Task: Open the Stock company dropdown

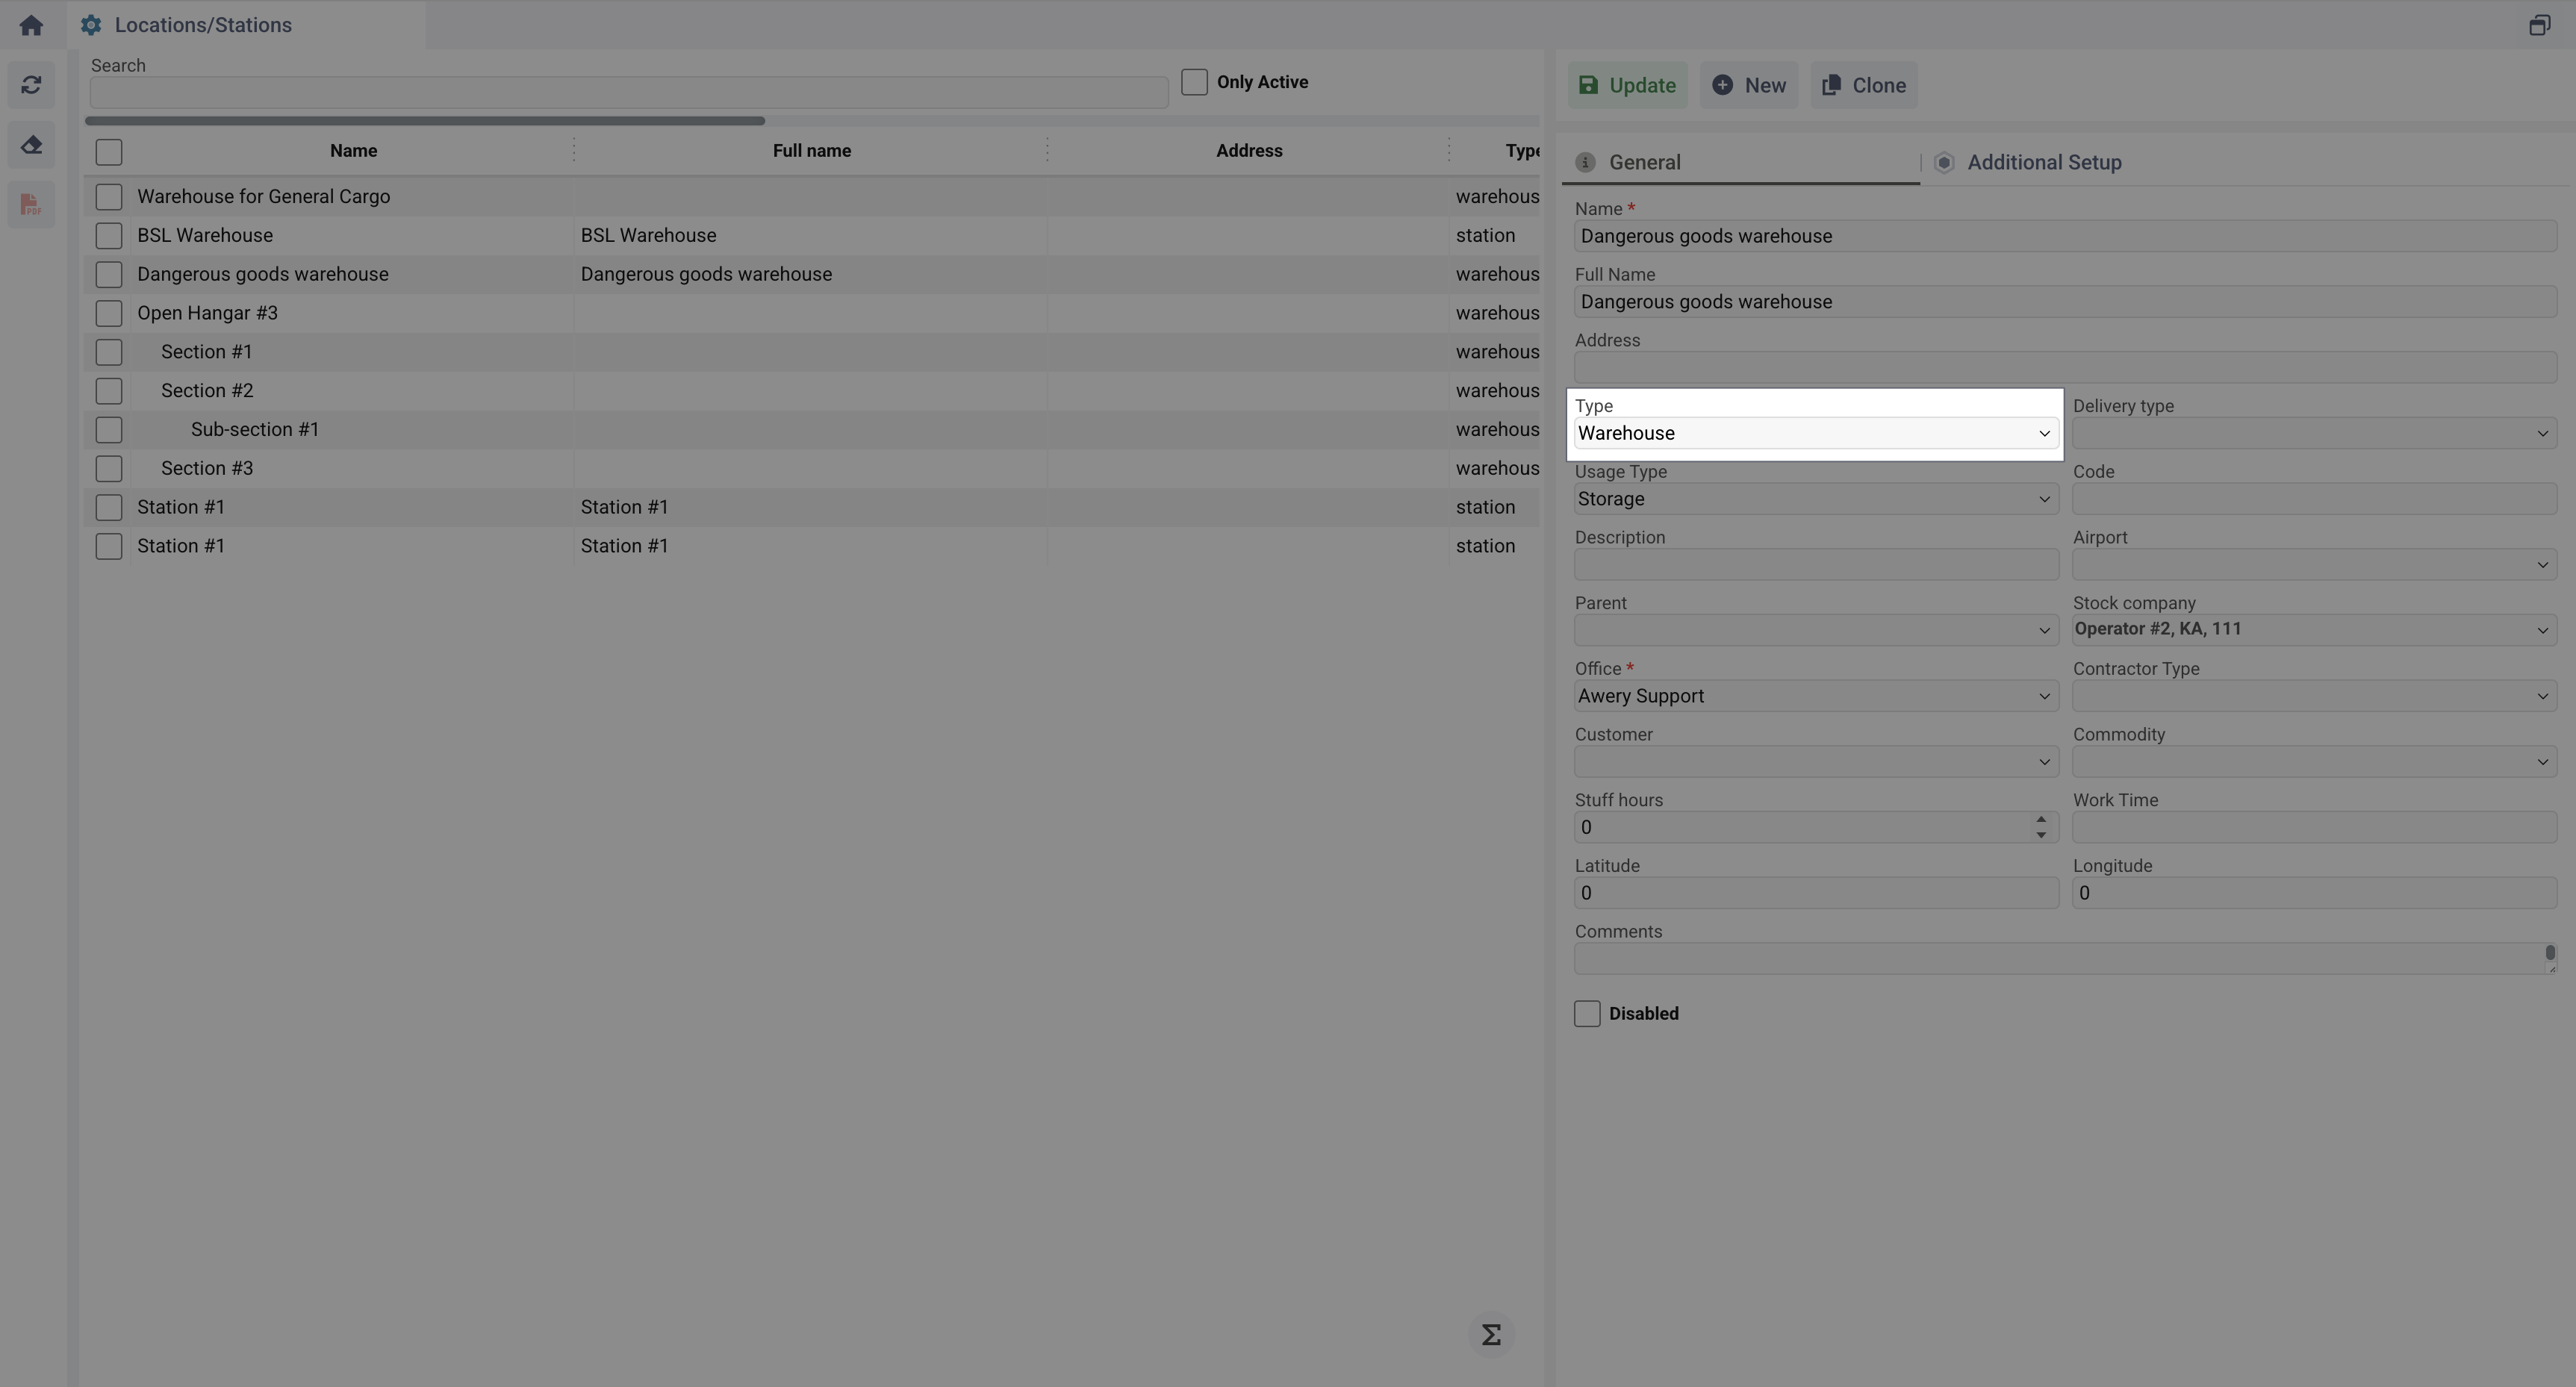Action: 2313,629
